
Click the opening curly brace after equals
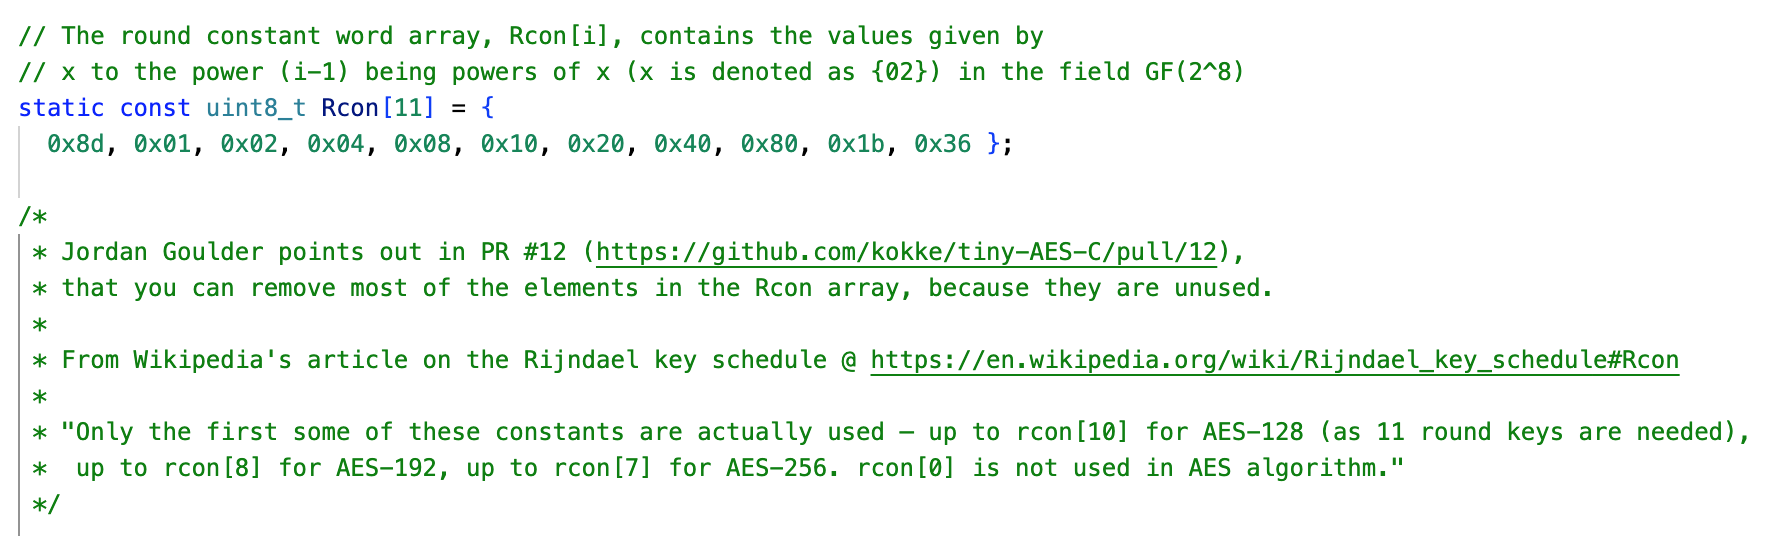[487, 108]
